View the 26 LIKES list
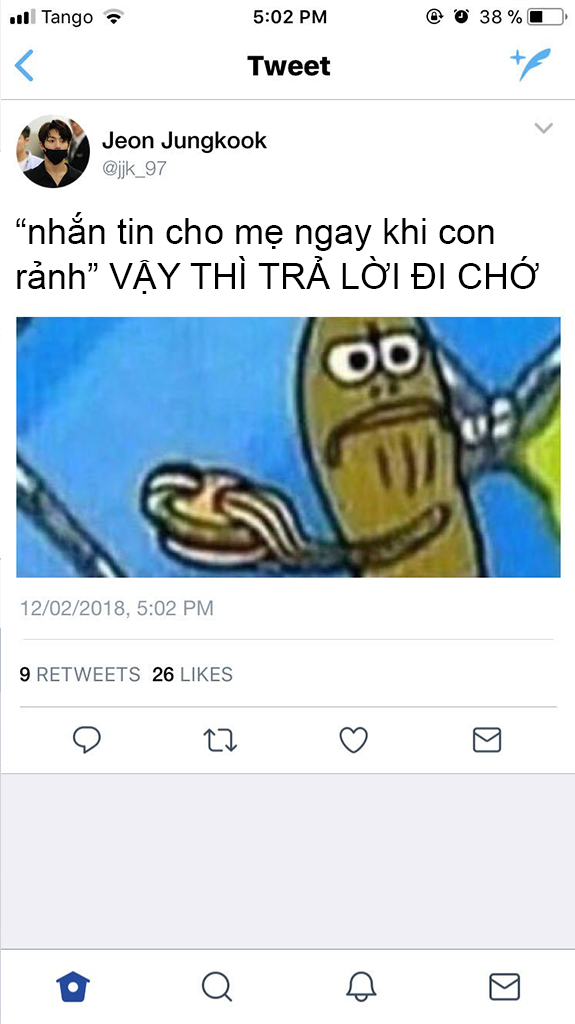This screenshot has height=1024, width=575. [192, 674]
